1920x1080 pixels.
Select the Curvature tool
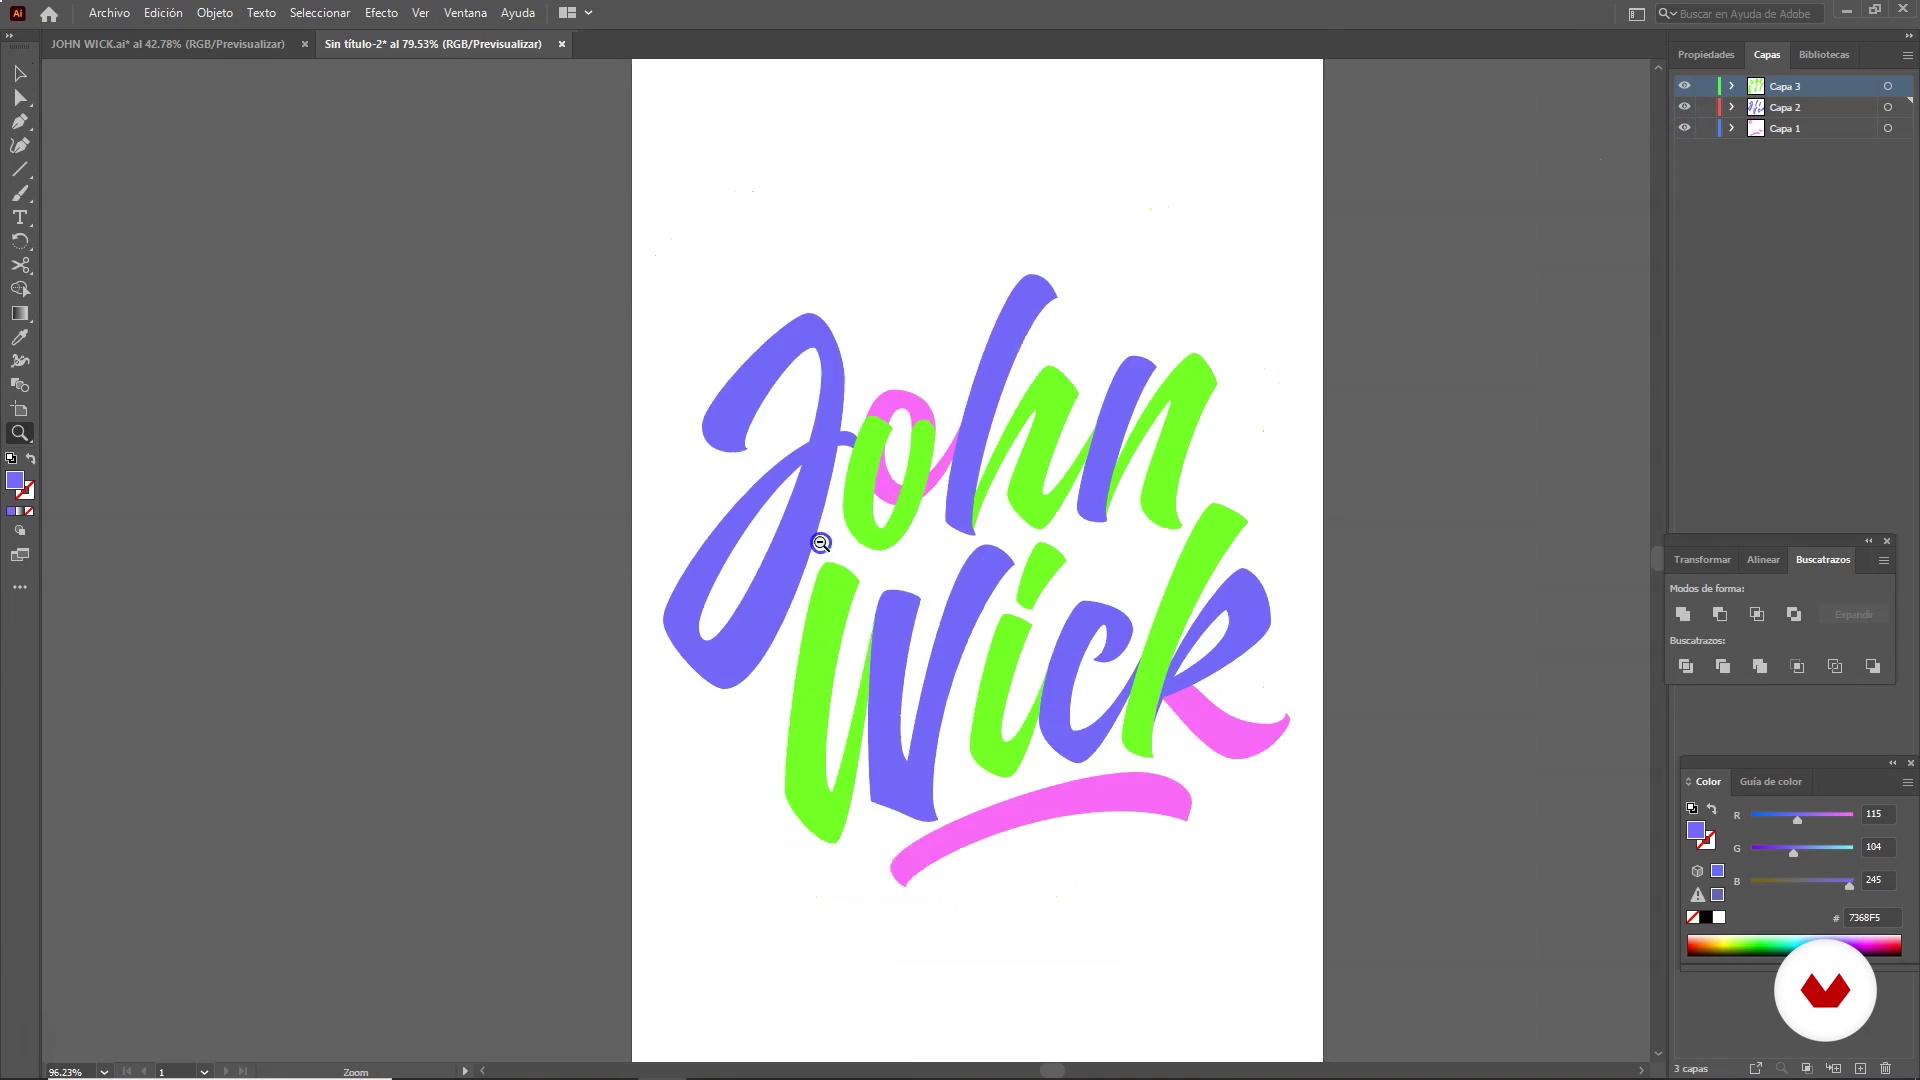point(20,146)
